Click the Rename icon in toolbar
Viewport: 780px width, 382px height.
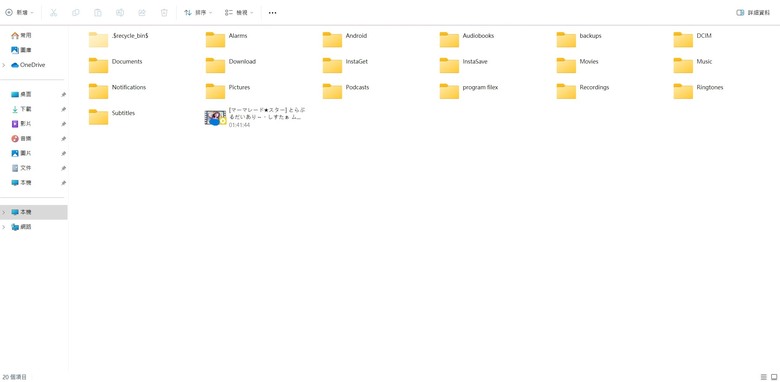tap(120, 12)
